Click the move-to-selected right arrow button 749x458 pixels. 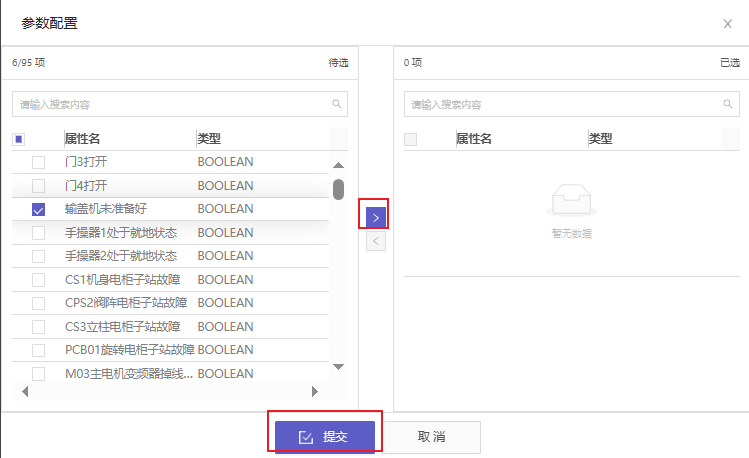(375, 218)
